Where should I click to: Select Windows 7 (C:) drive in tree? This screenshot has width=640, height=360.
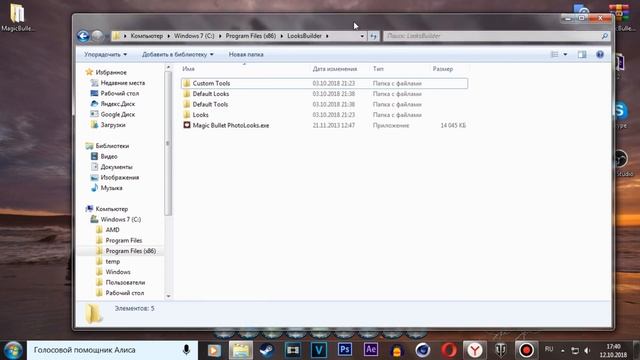pos(120,220)
